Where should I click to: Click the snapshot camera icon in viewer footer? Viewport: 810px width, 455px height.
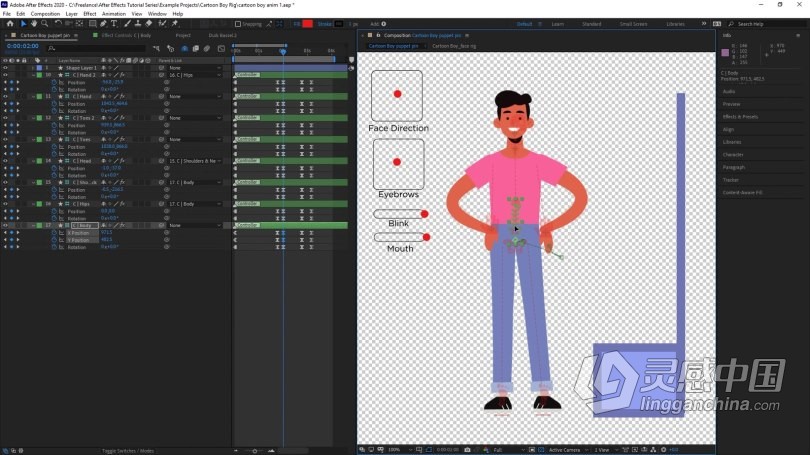click(468, 450)
